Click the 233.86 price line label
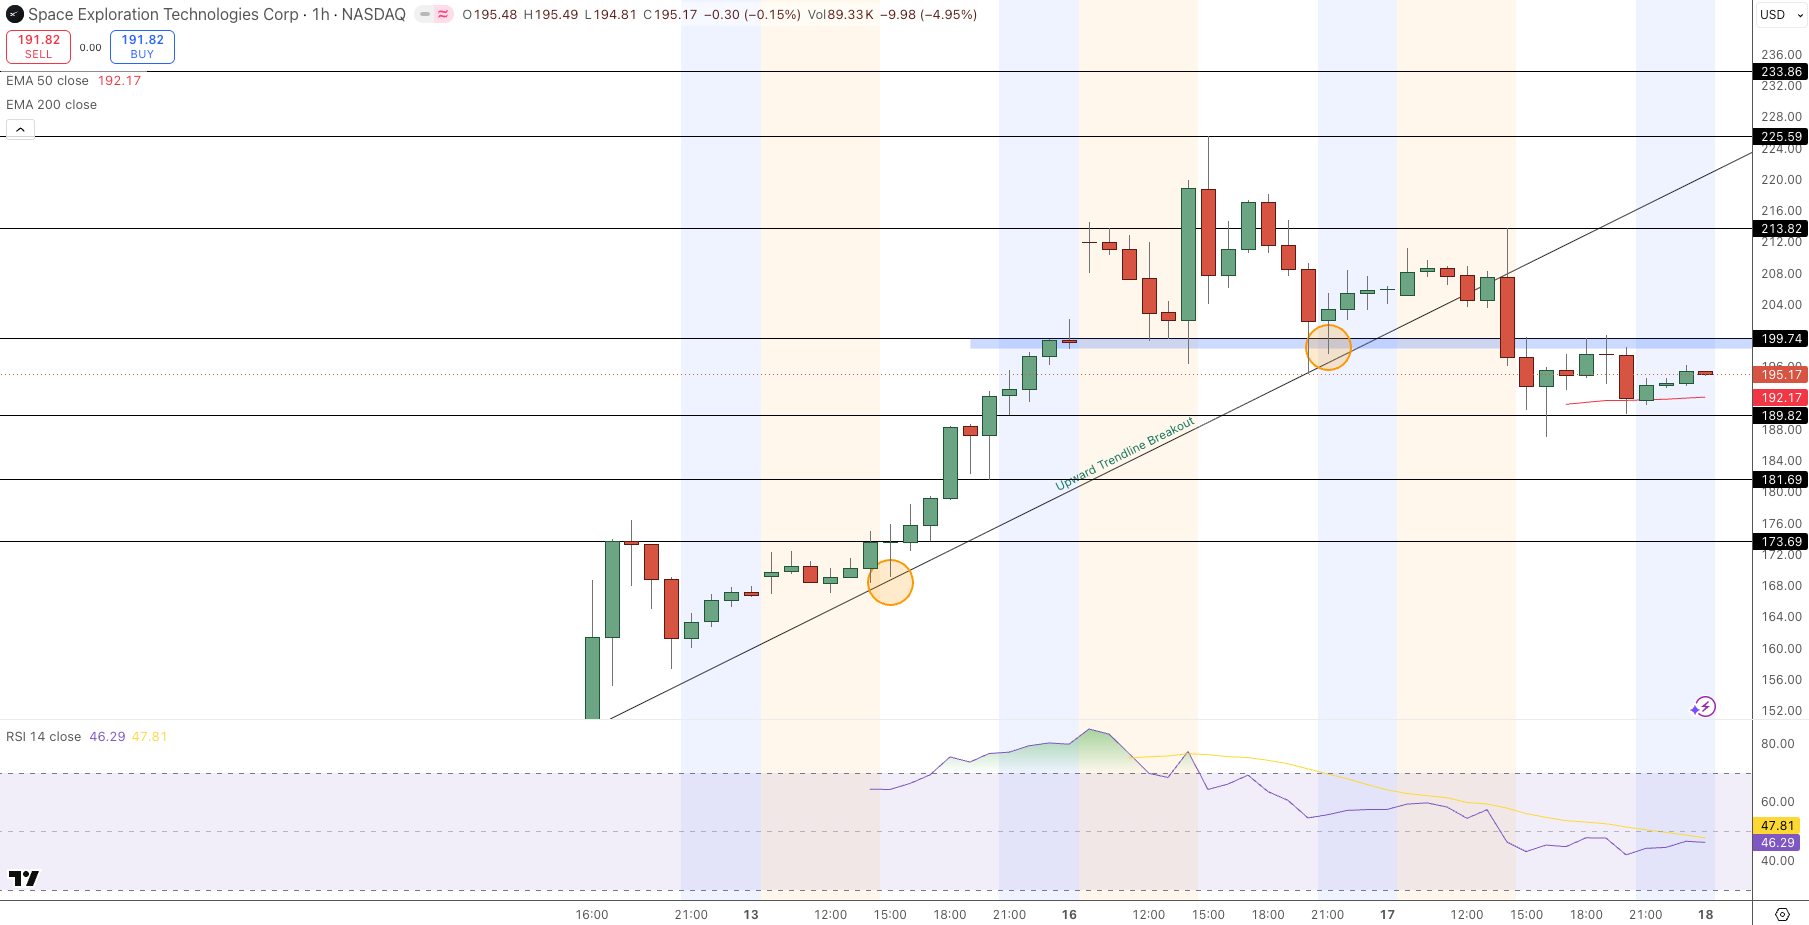This screenshot has height=925, width=1809. [x=1781, y=72]
